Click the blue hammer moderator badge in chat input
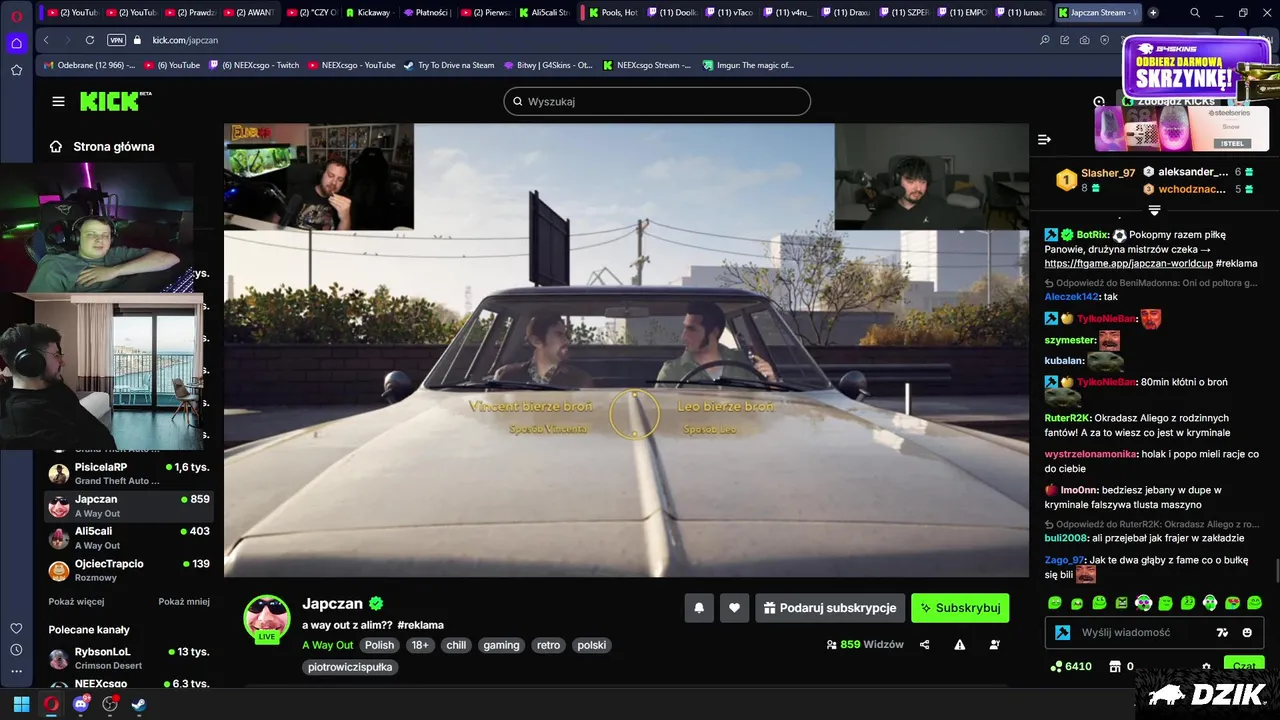 1063,633
